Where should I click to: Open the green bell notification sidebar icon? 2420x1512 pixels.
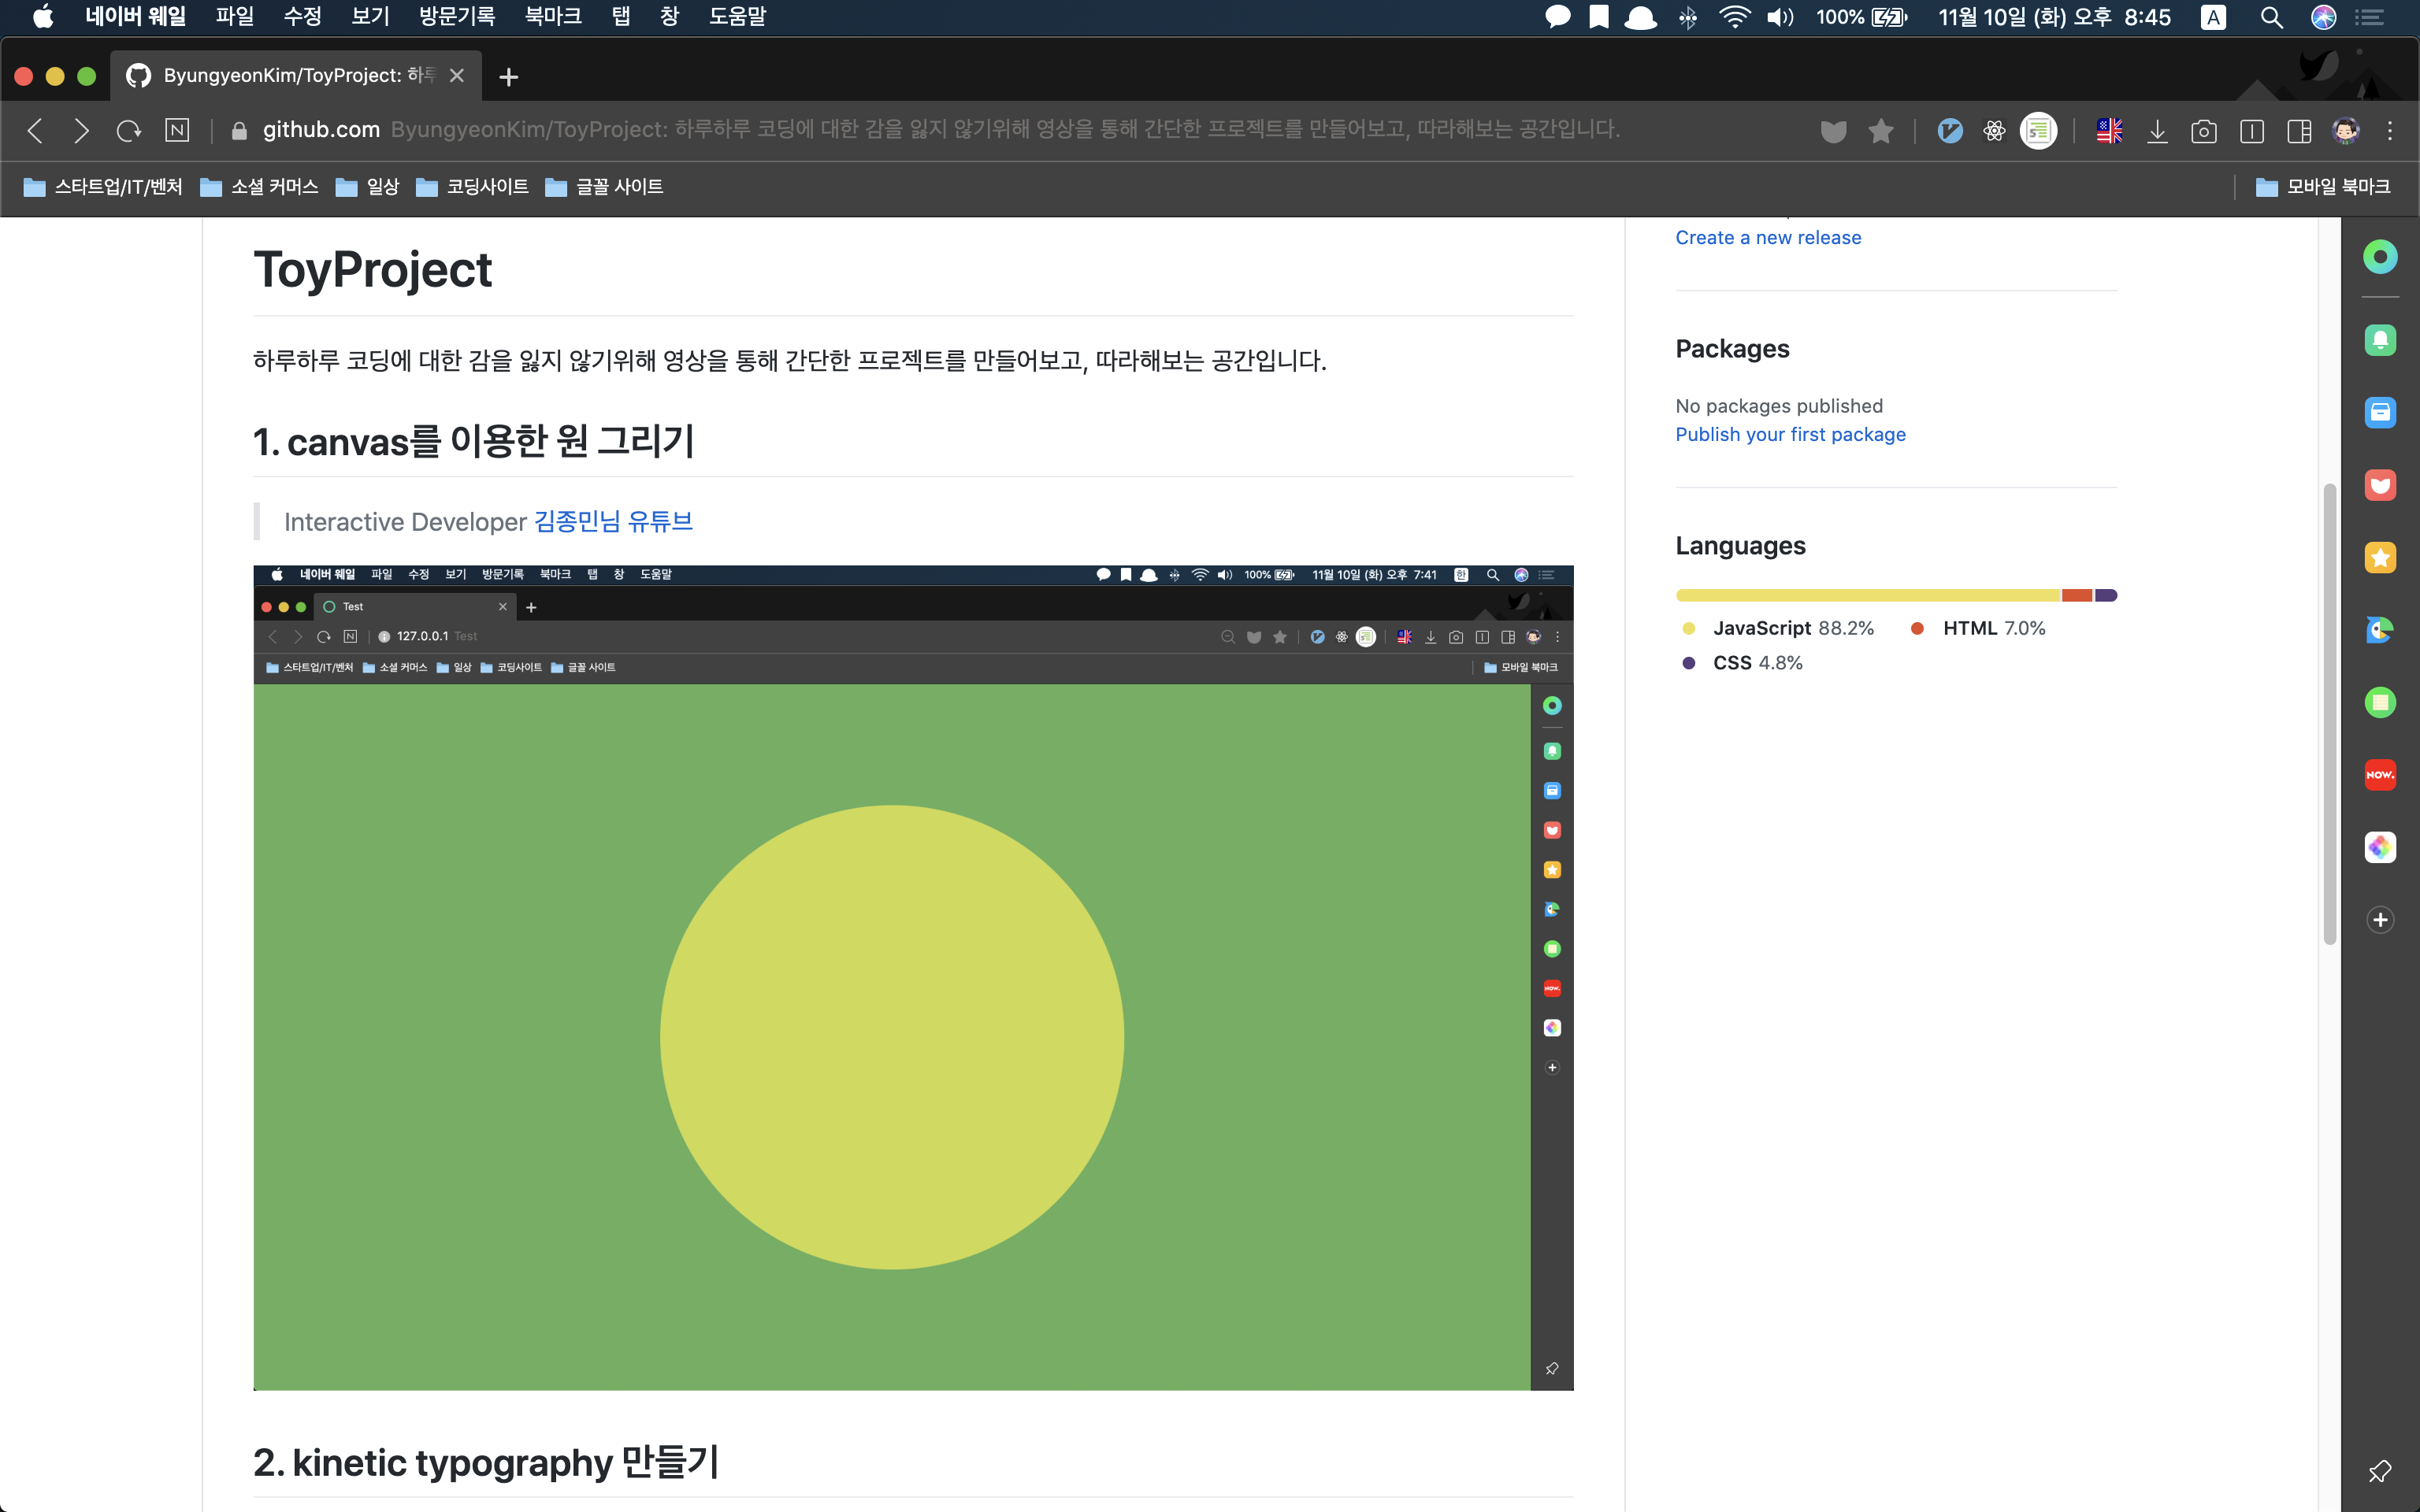point(2379,340)
